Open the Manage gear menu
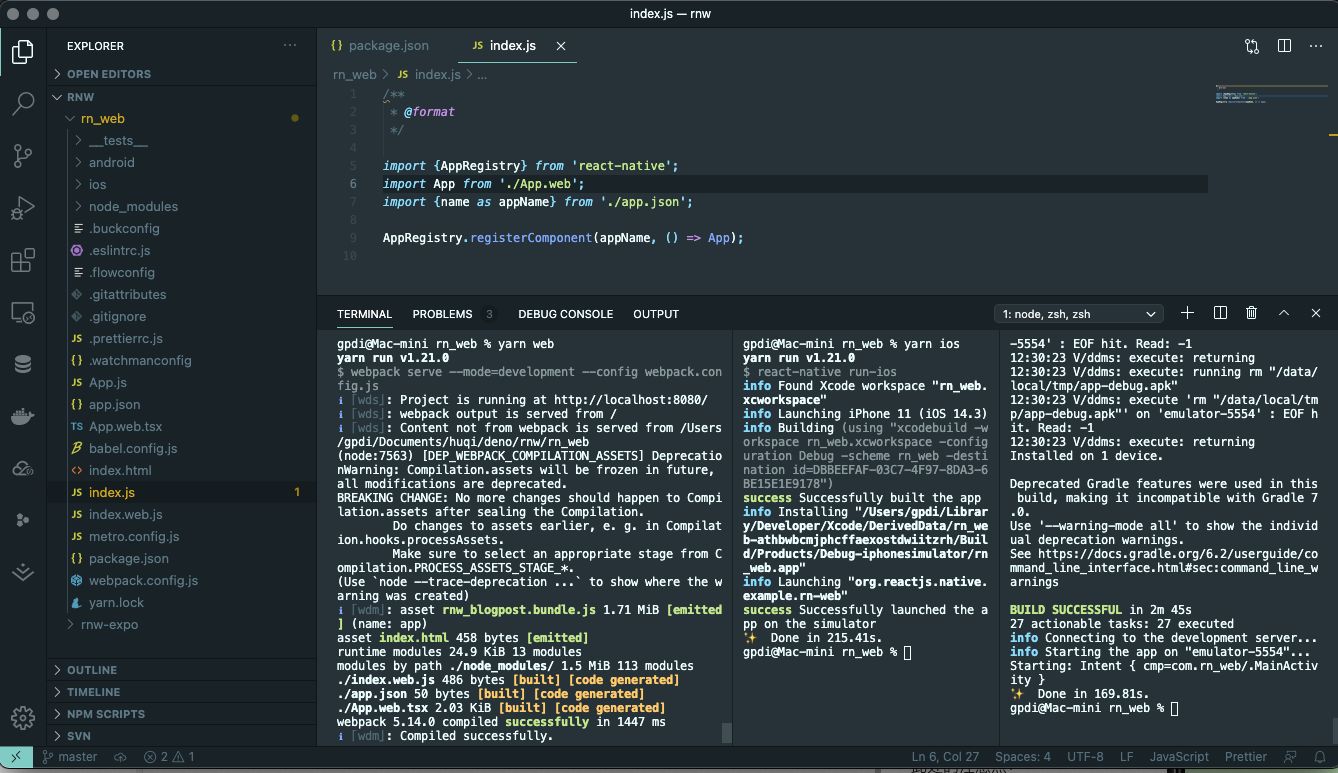The height and width of the screenshot is (773, 1338). click(22, 718)
